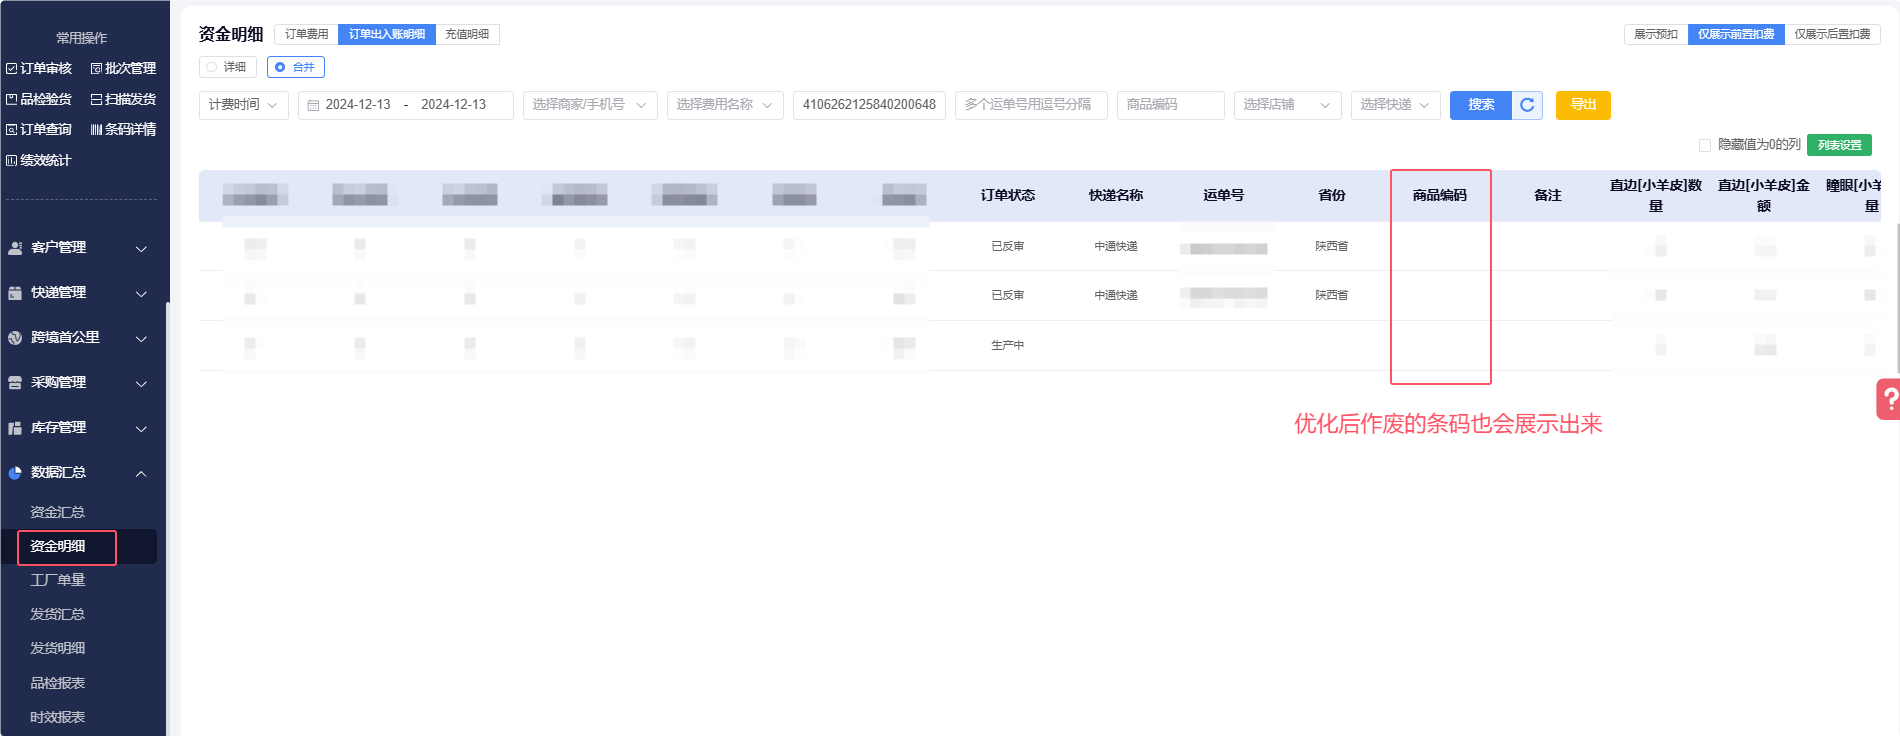
Task: Open 订单查询 shortcut icon
Action: (12, 130)
